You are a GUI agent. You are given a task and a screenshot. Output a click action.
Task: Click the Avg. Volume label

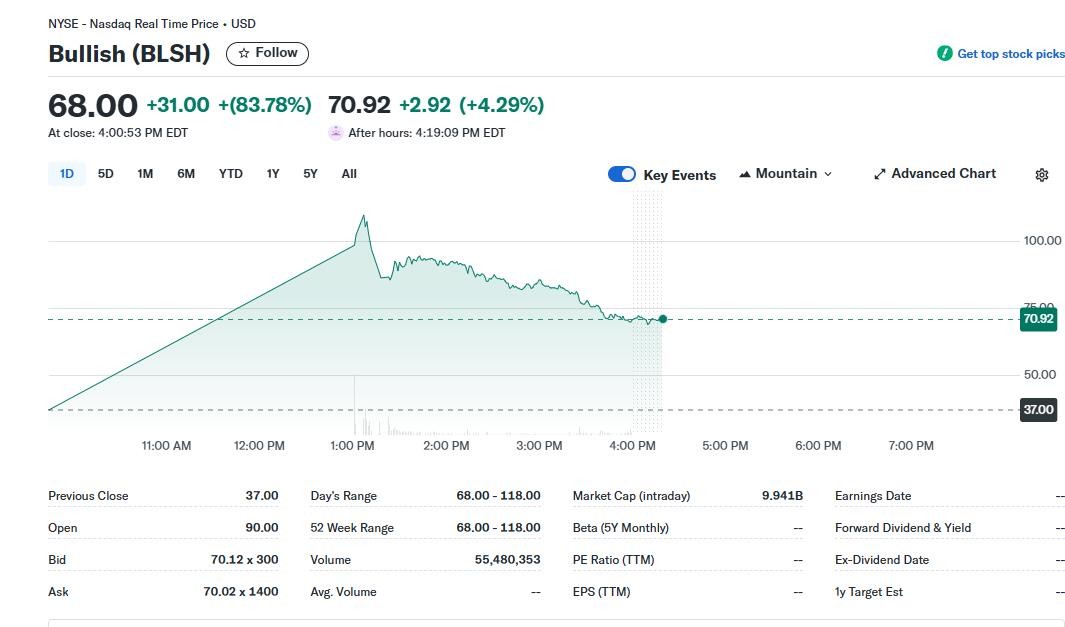click(343, 592)
